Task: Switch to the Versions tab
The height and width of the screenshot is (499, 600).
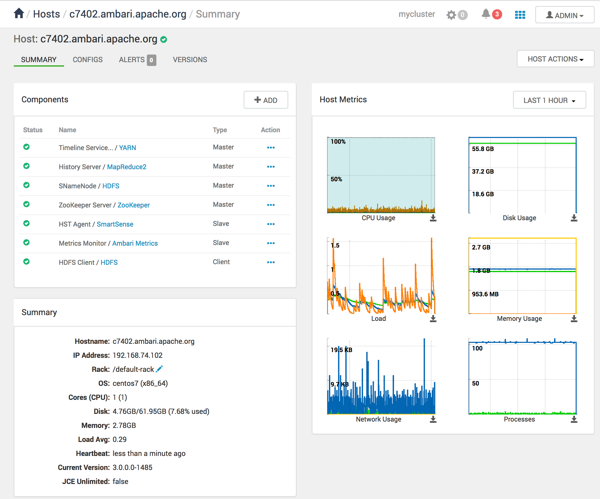Action: (190, 60)
